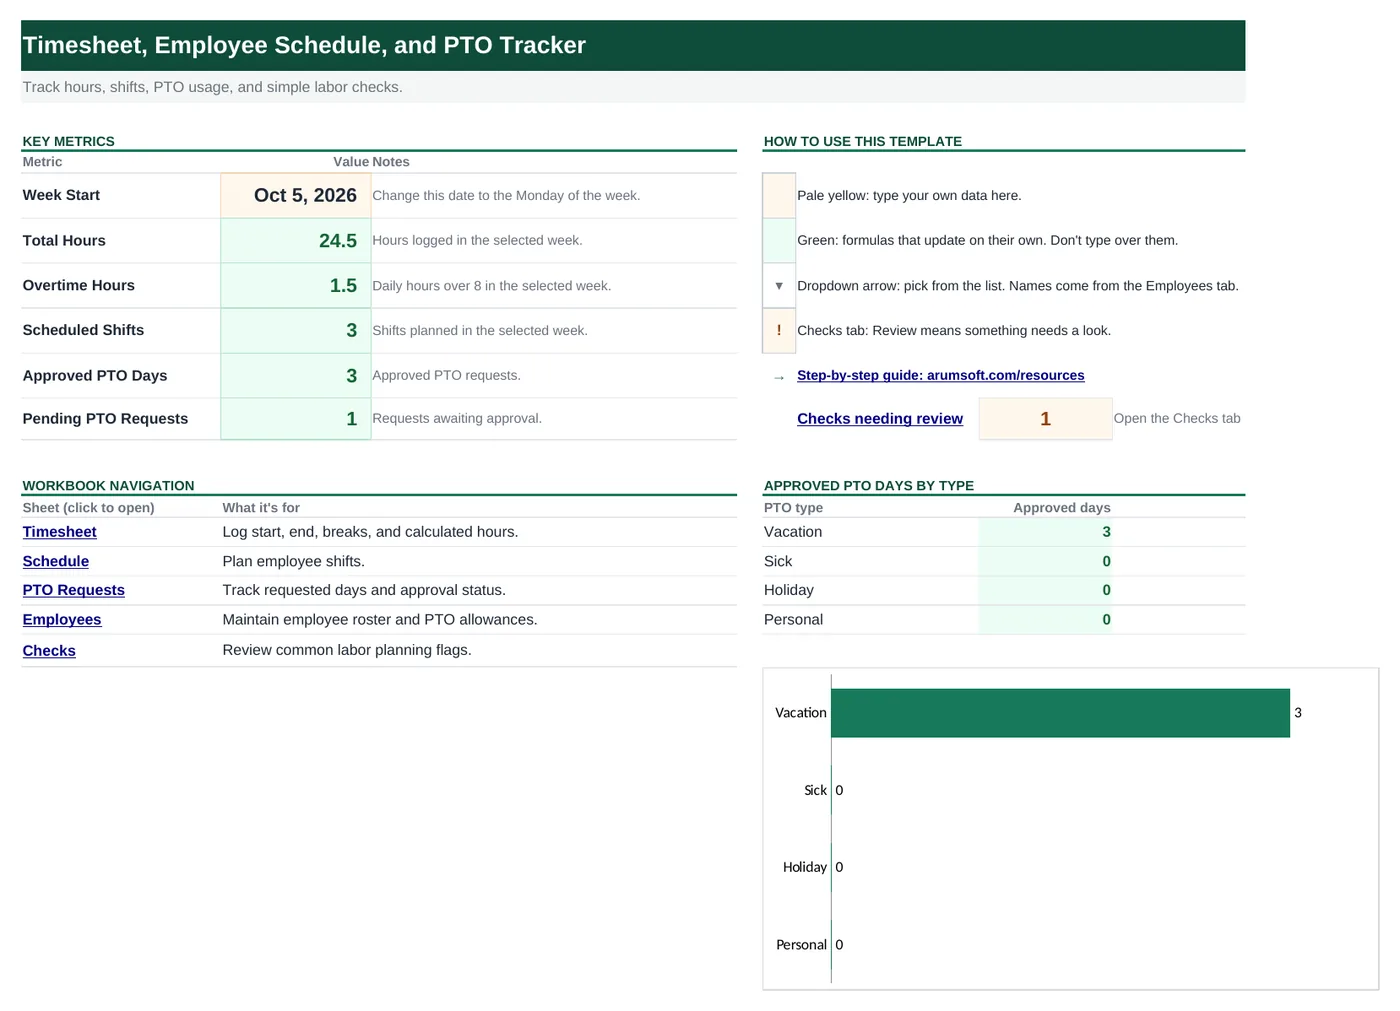Open the Schedule sheet link
The image size is (1400, 1011).
(56, 561)
